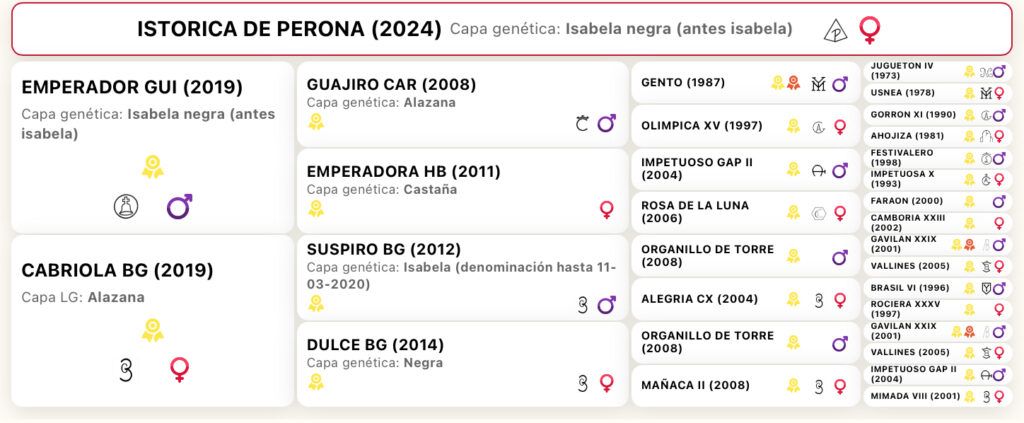The image size is (1024, 423).
Task: Select MIMADA VIII (2001) in last column
Action: point(938,396)
